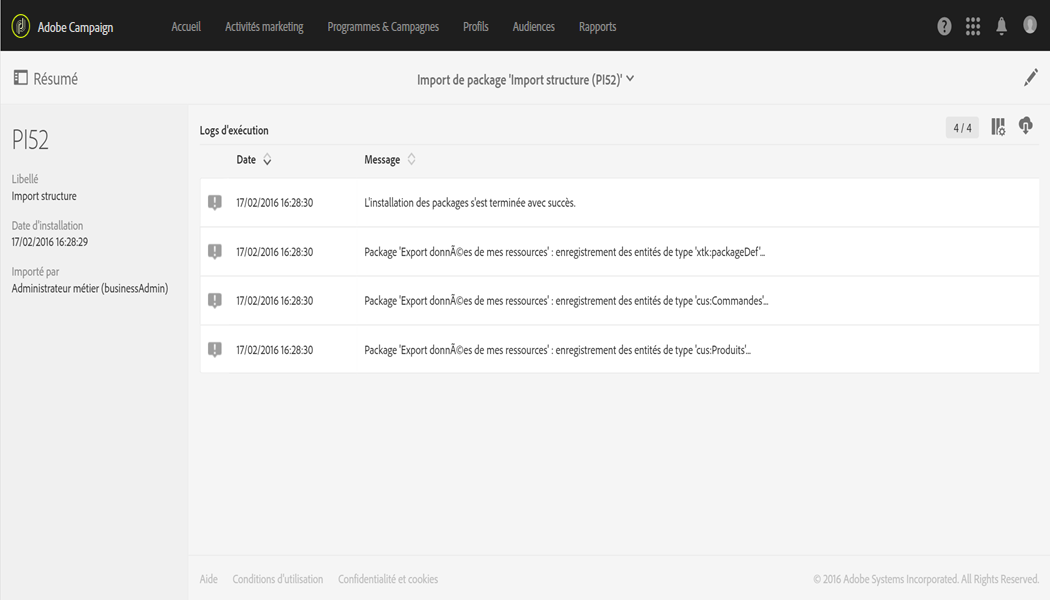1050x600 pixels.
Task: Open the Activités marketing menu
Action: click(x=264, y=27)
